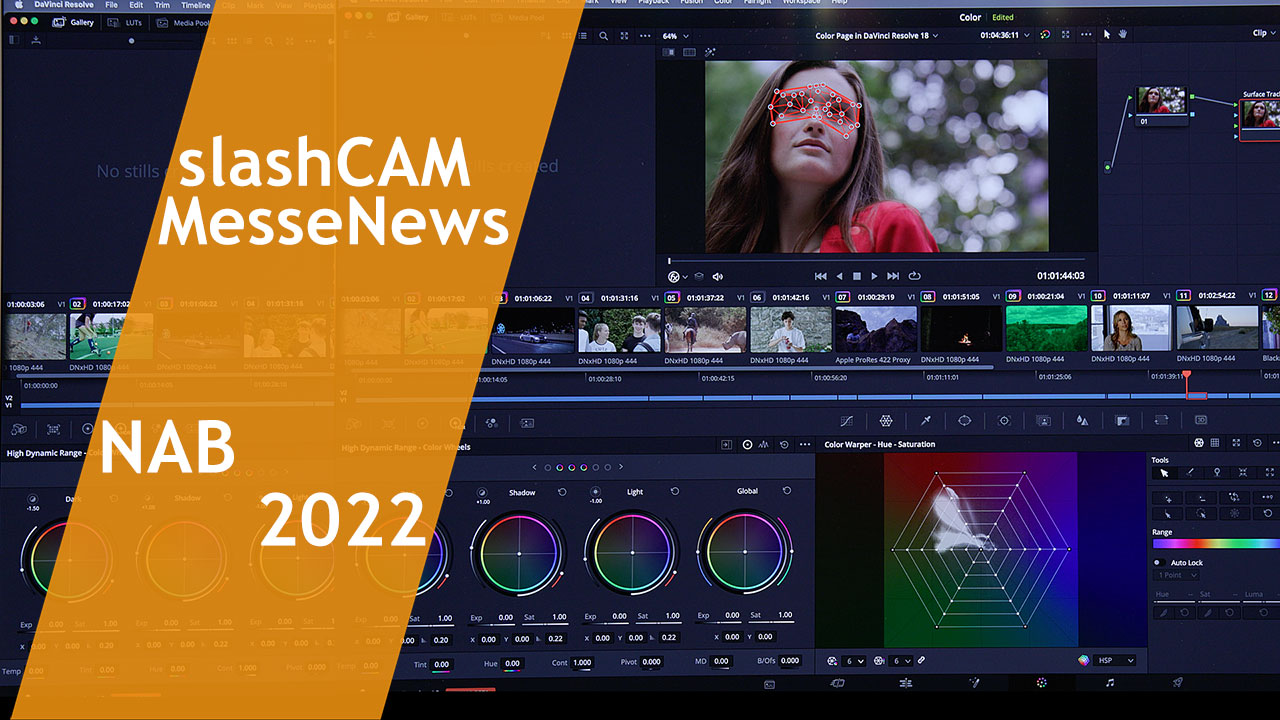This screenshot has height=720, width=1280.
Task: Toggle the Auto Lock switch
Action: coord(1158,563)
